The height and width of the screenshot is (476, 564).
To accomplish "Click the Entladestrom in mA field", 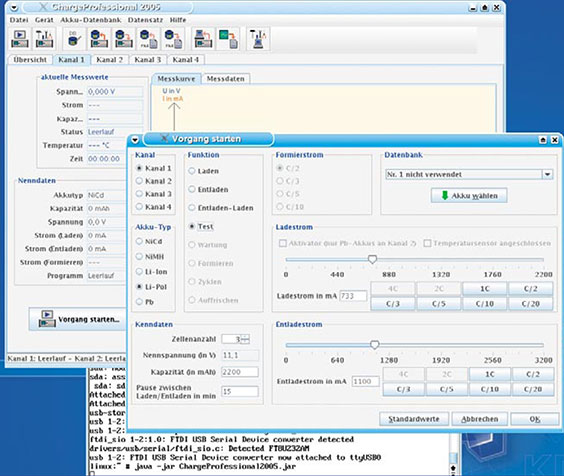I will point(365,381).
